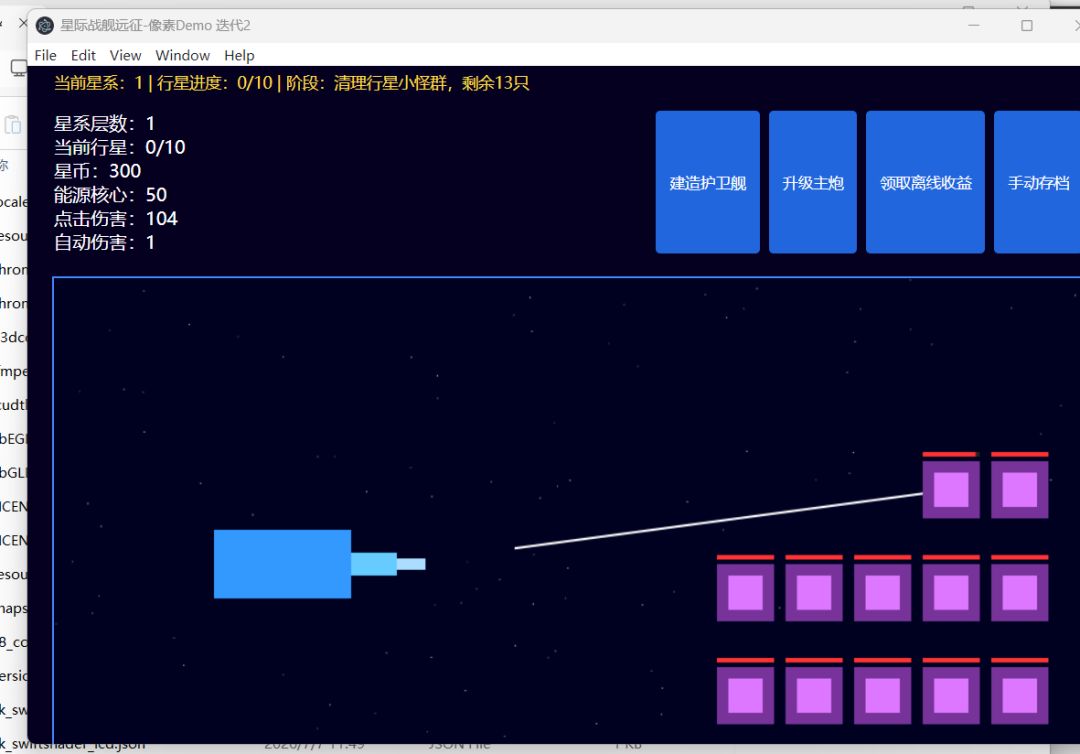Click the 点击伤害: 104 stat text
The image size is (1080, 754).
coord(116,218)
